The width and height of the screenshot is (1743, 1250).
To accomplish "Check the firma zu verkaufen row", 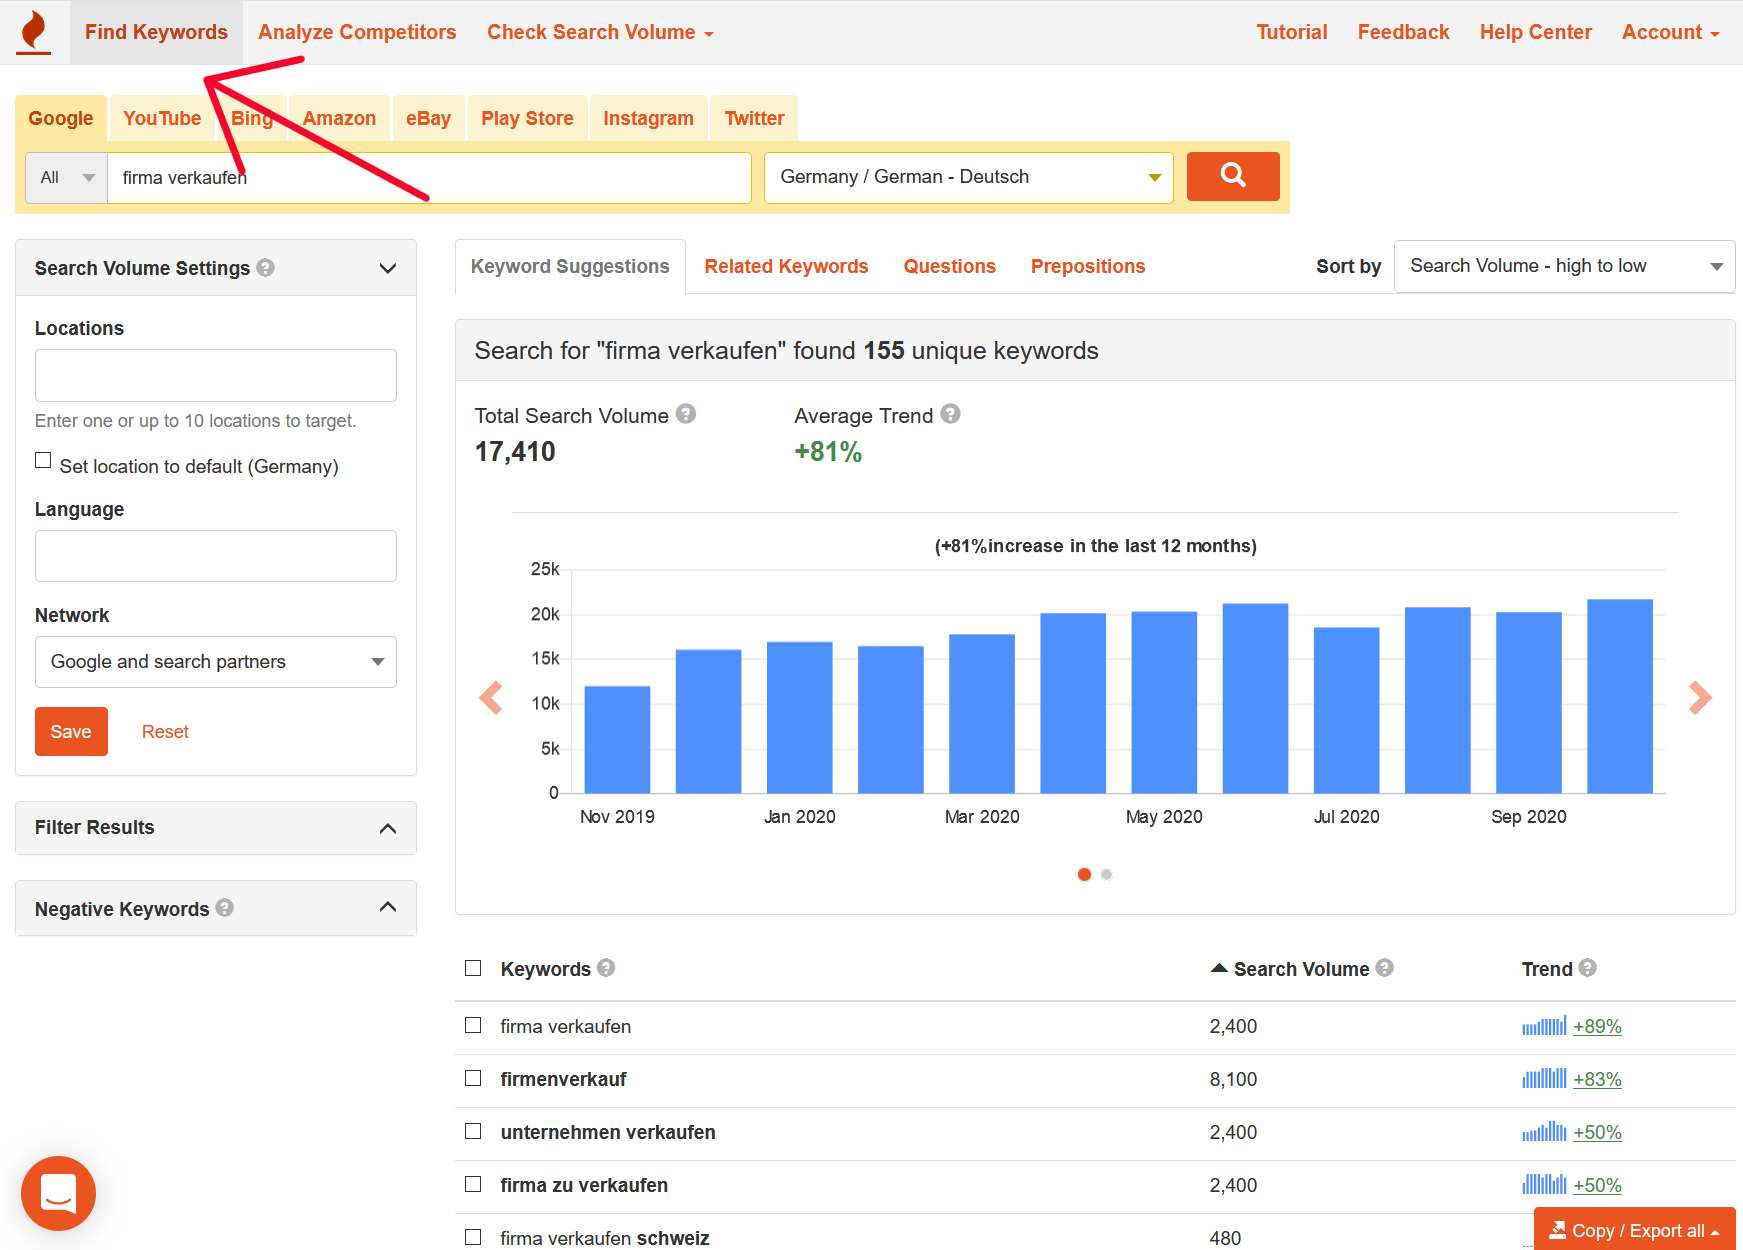I will point(473,1184).
